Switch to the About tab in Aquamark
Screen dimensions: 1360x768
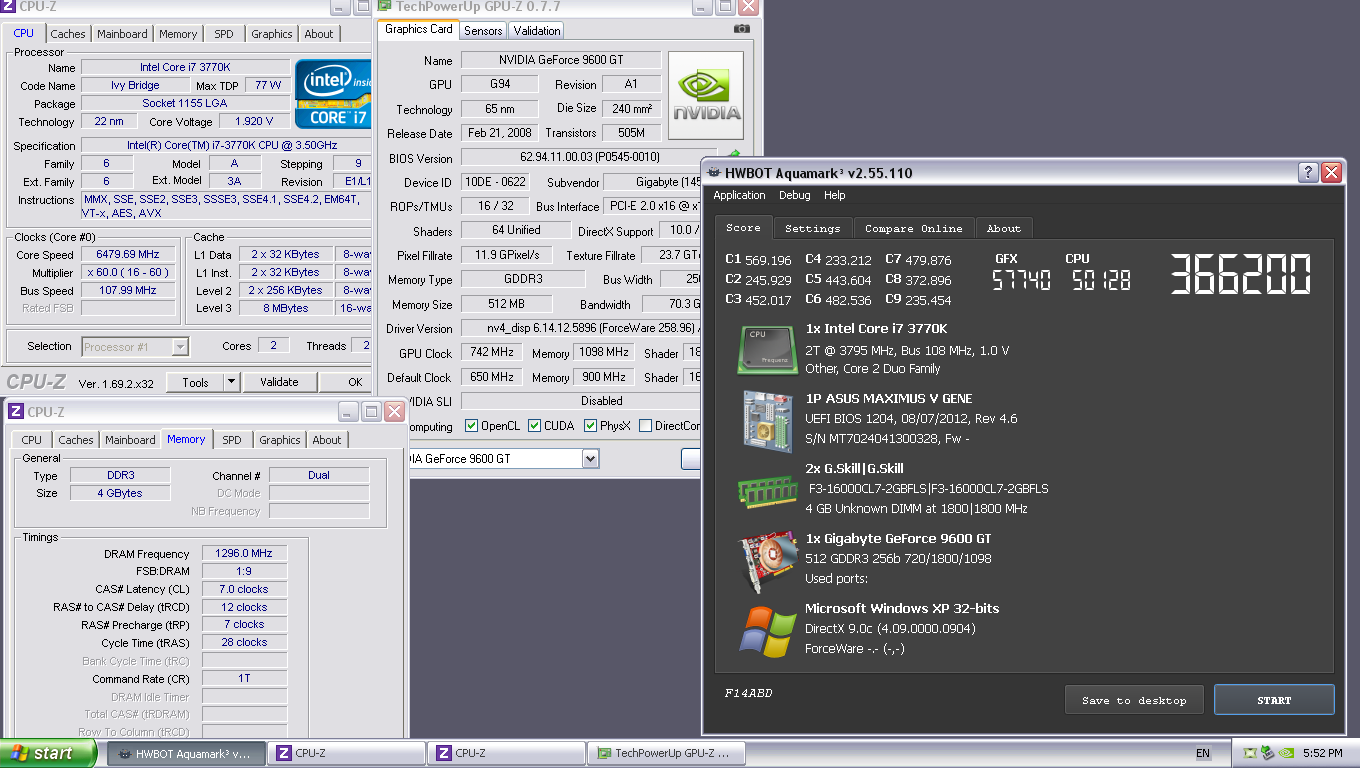[x=1003, y=229]
